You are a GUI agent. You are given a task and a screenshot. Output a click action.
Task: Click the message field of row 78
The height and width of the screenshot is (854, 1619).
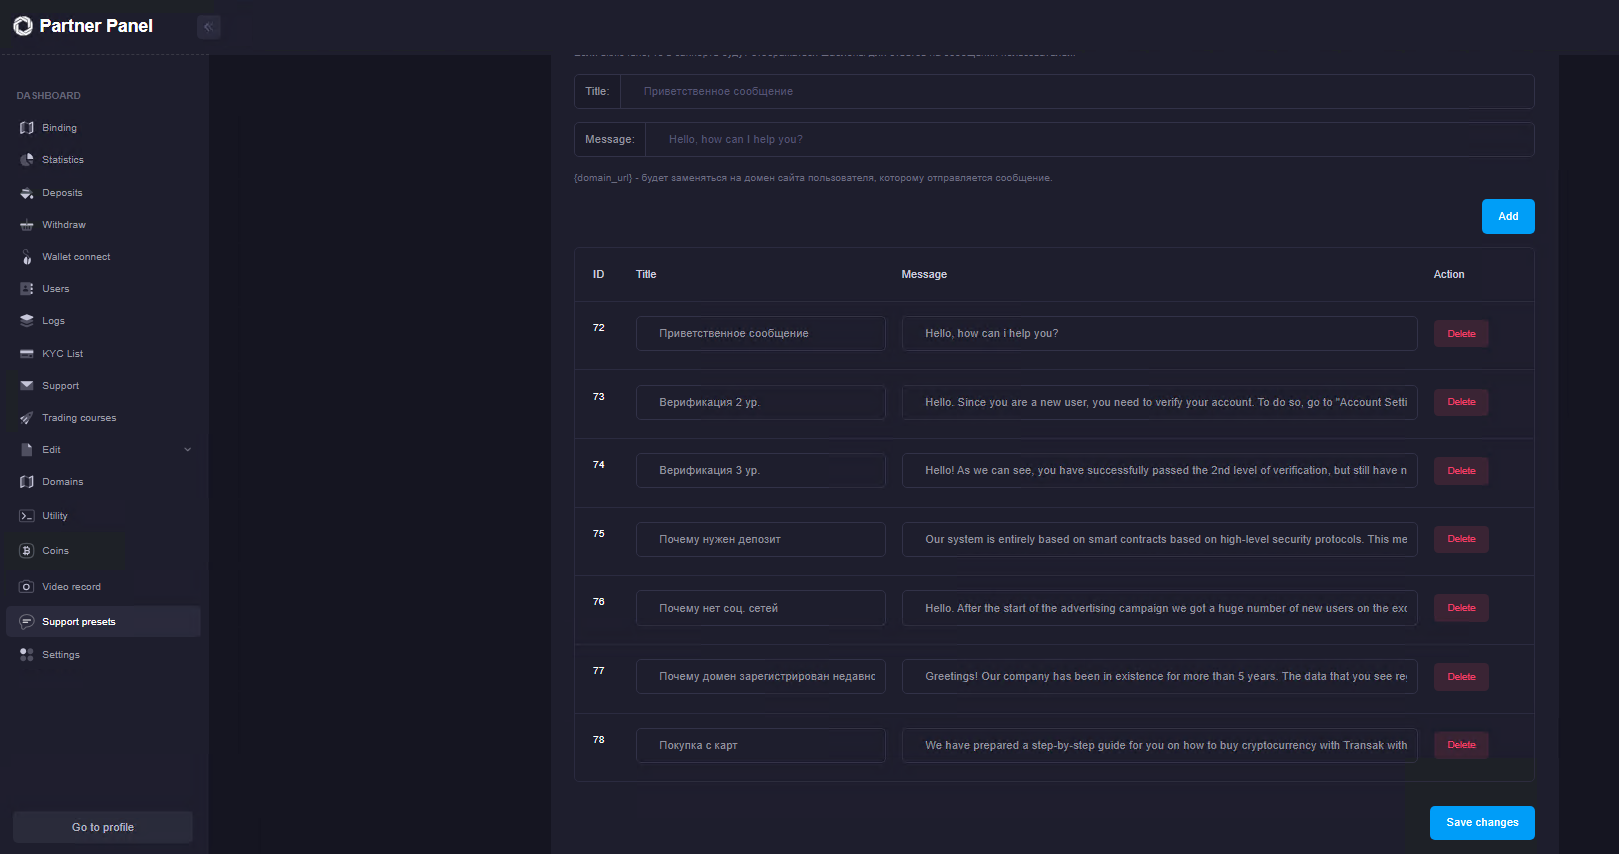tap(1159, 746)
